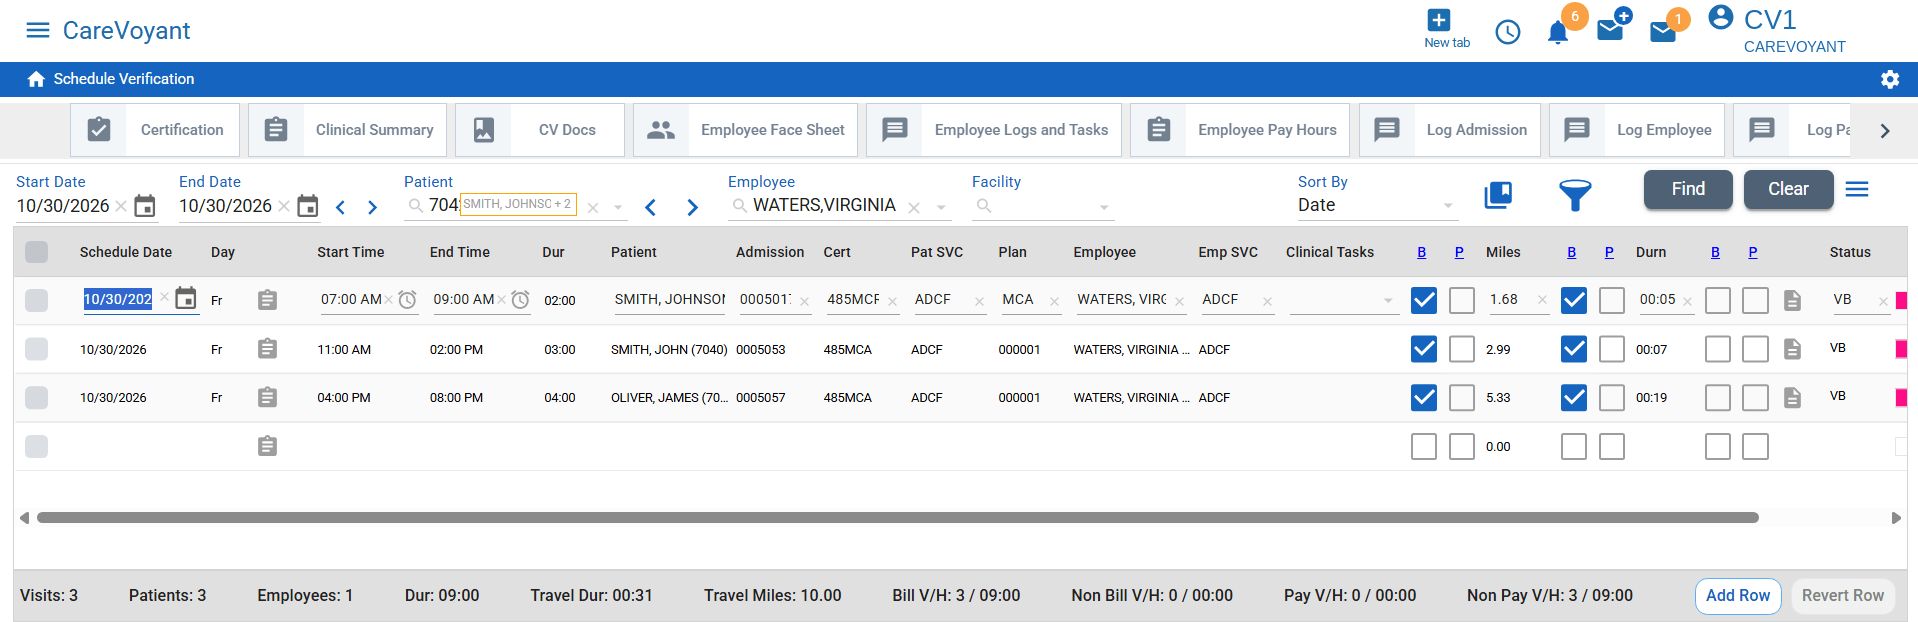The height and width of the screenshot is (622, 1918).
Task: Click the horizontal scrollbar thumb
Action: pos(897,518)
